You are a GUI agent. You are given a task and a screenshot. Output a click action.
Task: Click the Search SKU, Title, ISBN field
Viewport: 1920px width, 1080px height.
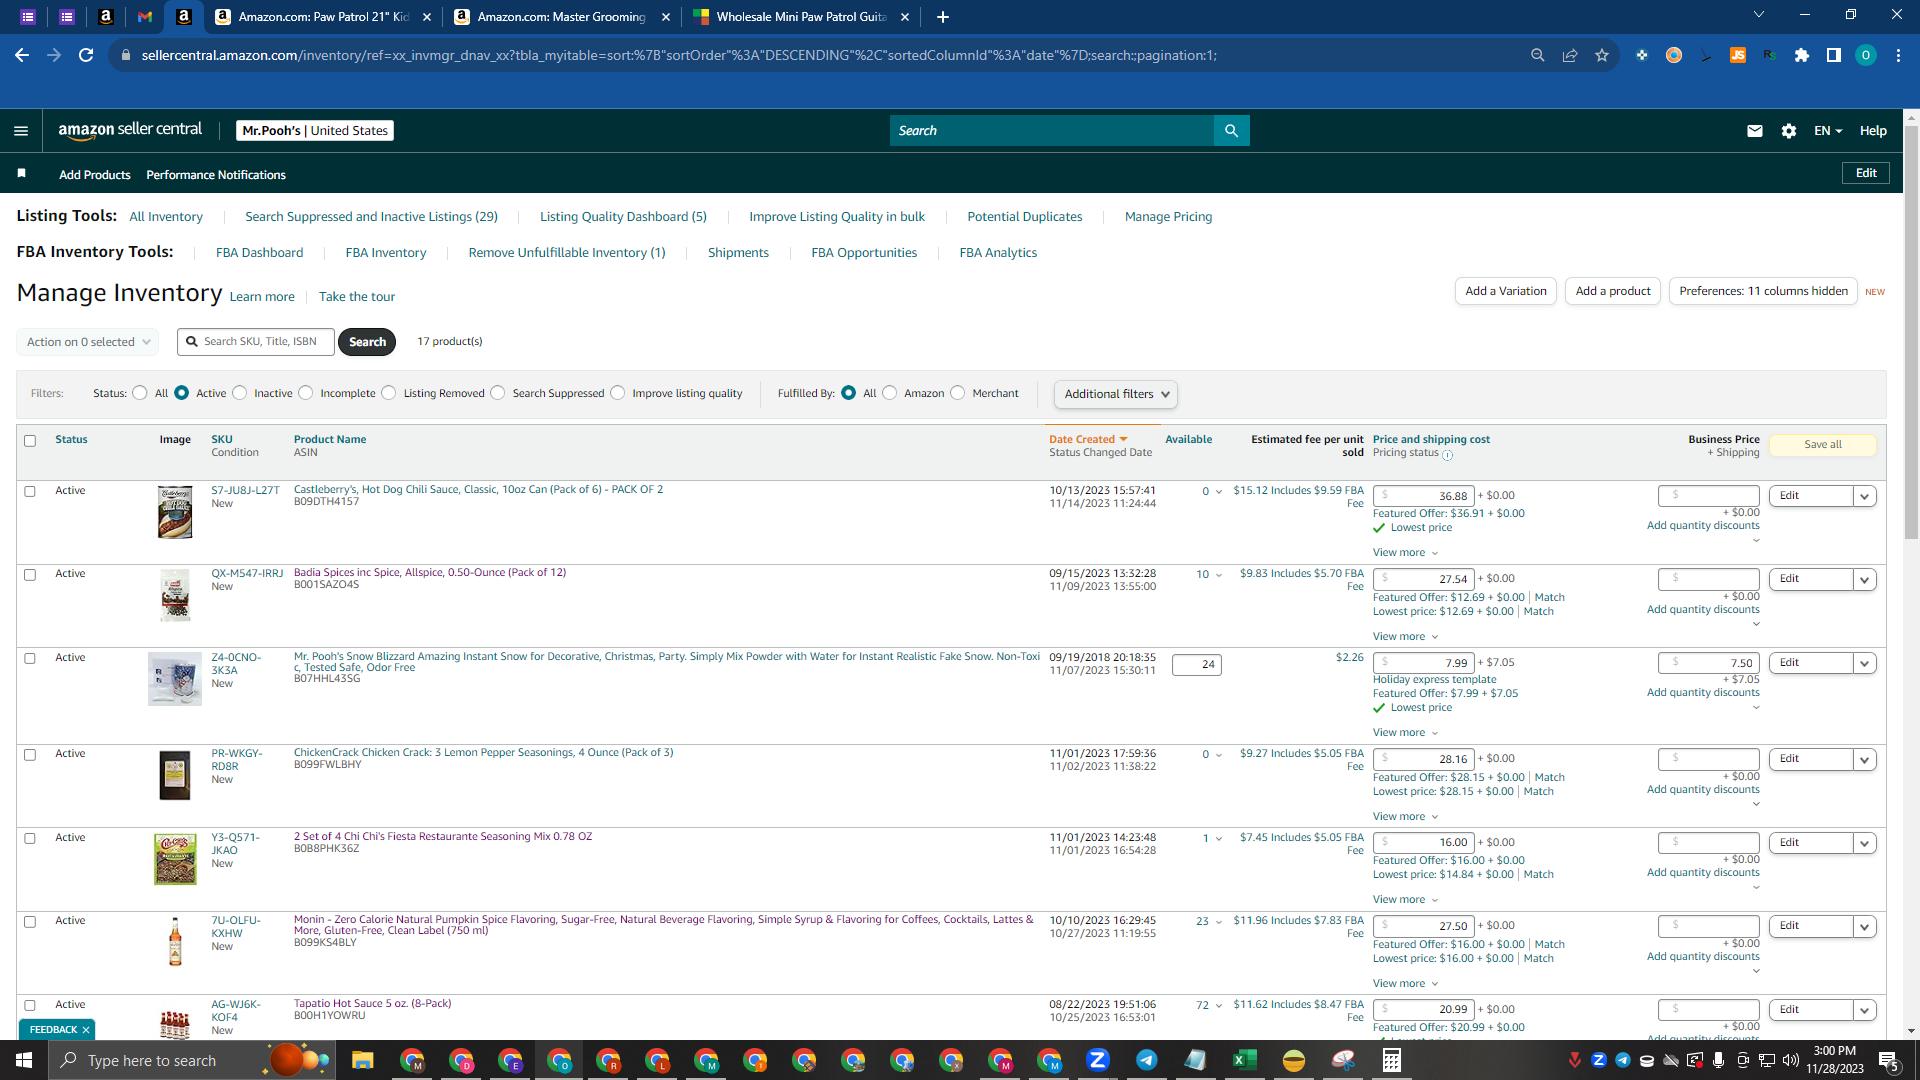(x=256, y=342)
